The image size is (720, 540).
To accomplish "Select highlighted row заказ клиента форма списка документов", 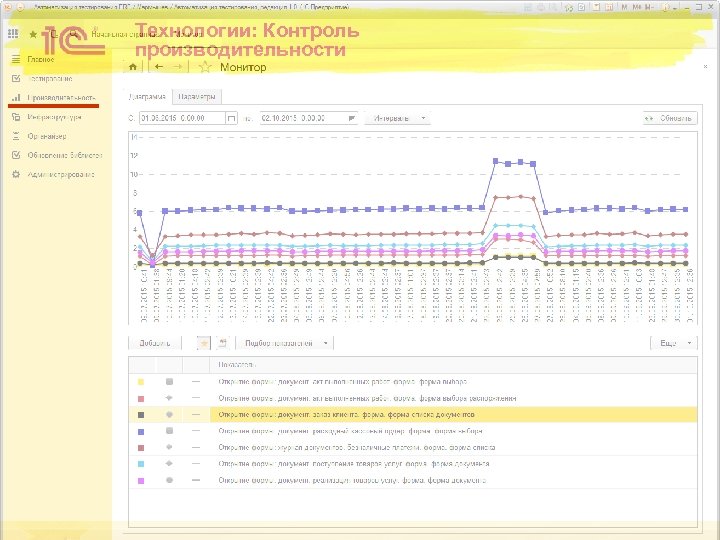I will coord(412,415).
